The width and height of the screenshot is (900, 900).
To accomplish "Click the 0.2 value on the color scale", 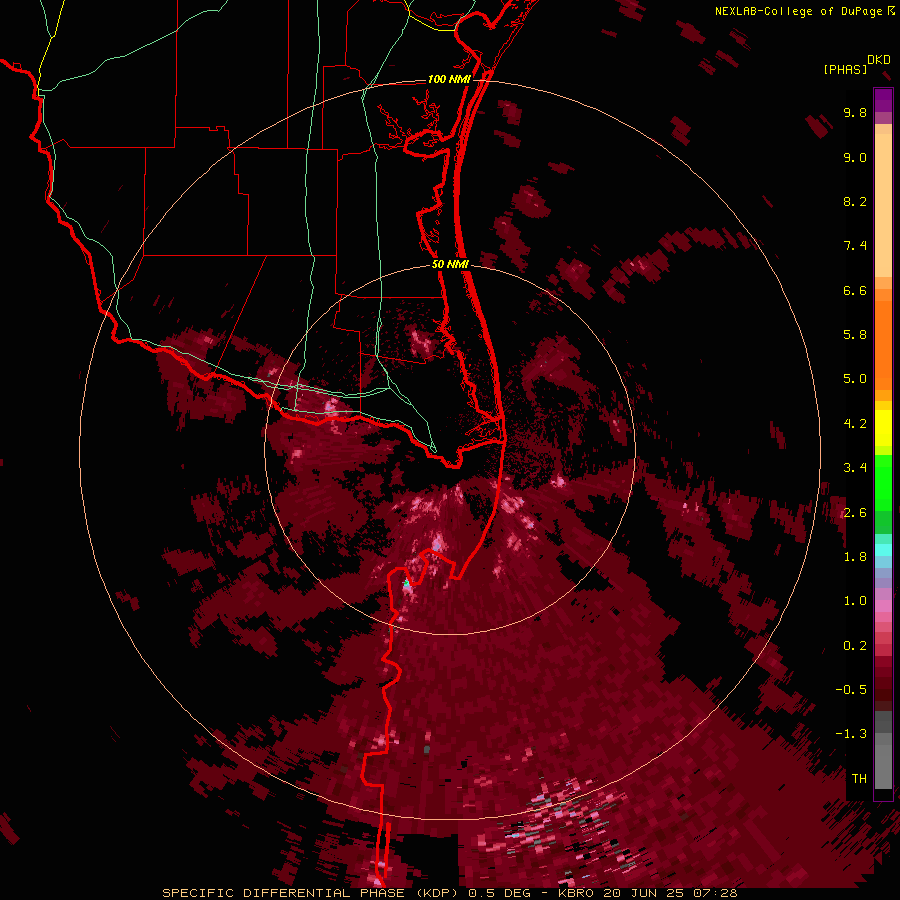I will tap(855, 646).
